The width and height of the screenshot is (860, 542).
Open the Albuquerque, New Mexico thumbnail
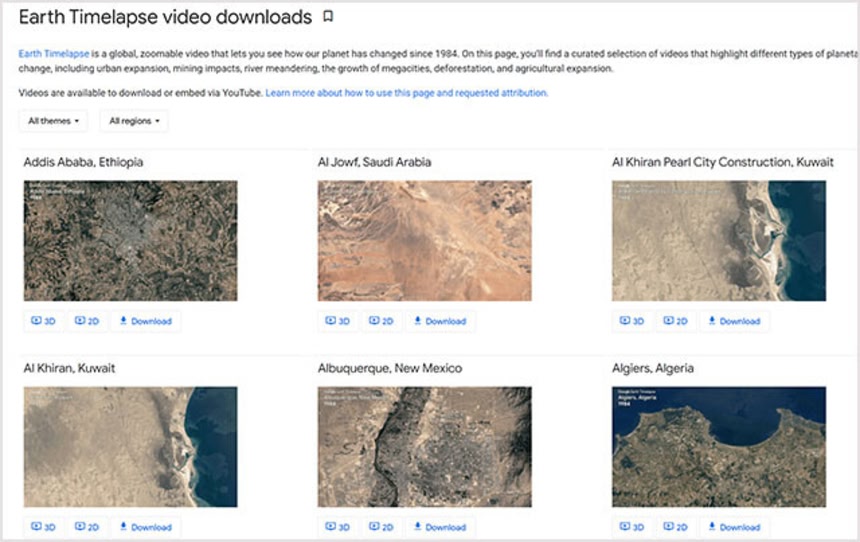[x=424, y=447]
